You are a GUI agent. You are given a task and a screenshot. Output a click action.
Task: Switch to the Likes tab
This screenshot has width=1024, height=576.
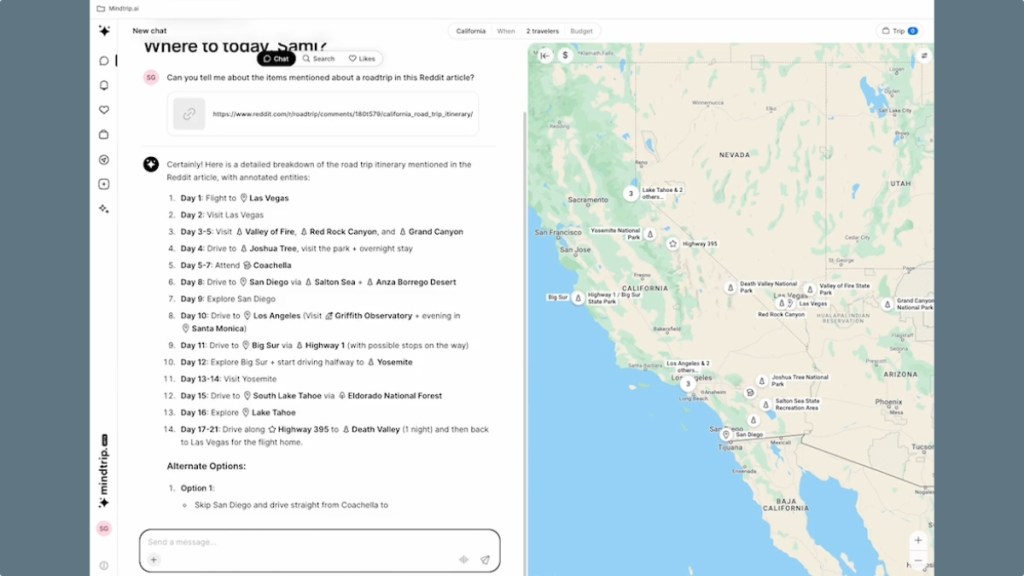[362, 59]
